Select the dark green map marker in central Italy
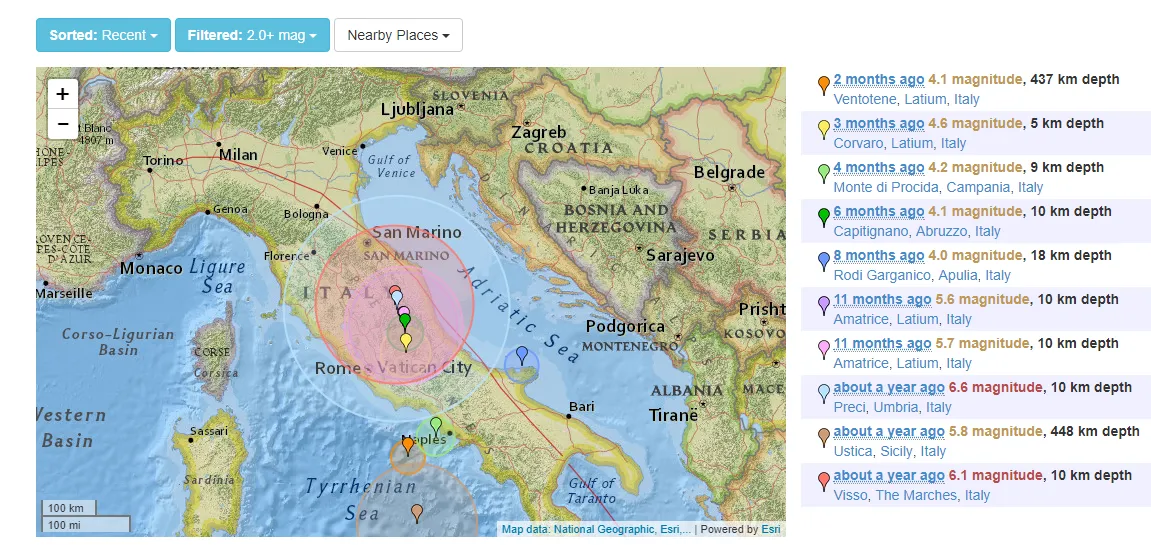Screen dimensions: 1151x545 tap(404, 322)
